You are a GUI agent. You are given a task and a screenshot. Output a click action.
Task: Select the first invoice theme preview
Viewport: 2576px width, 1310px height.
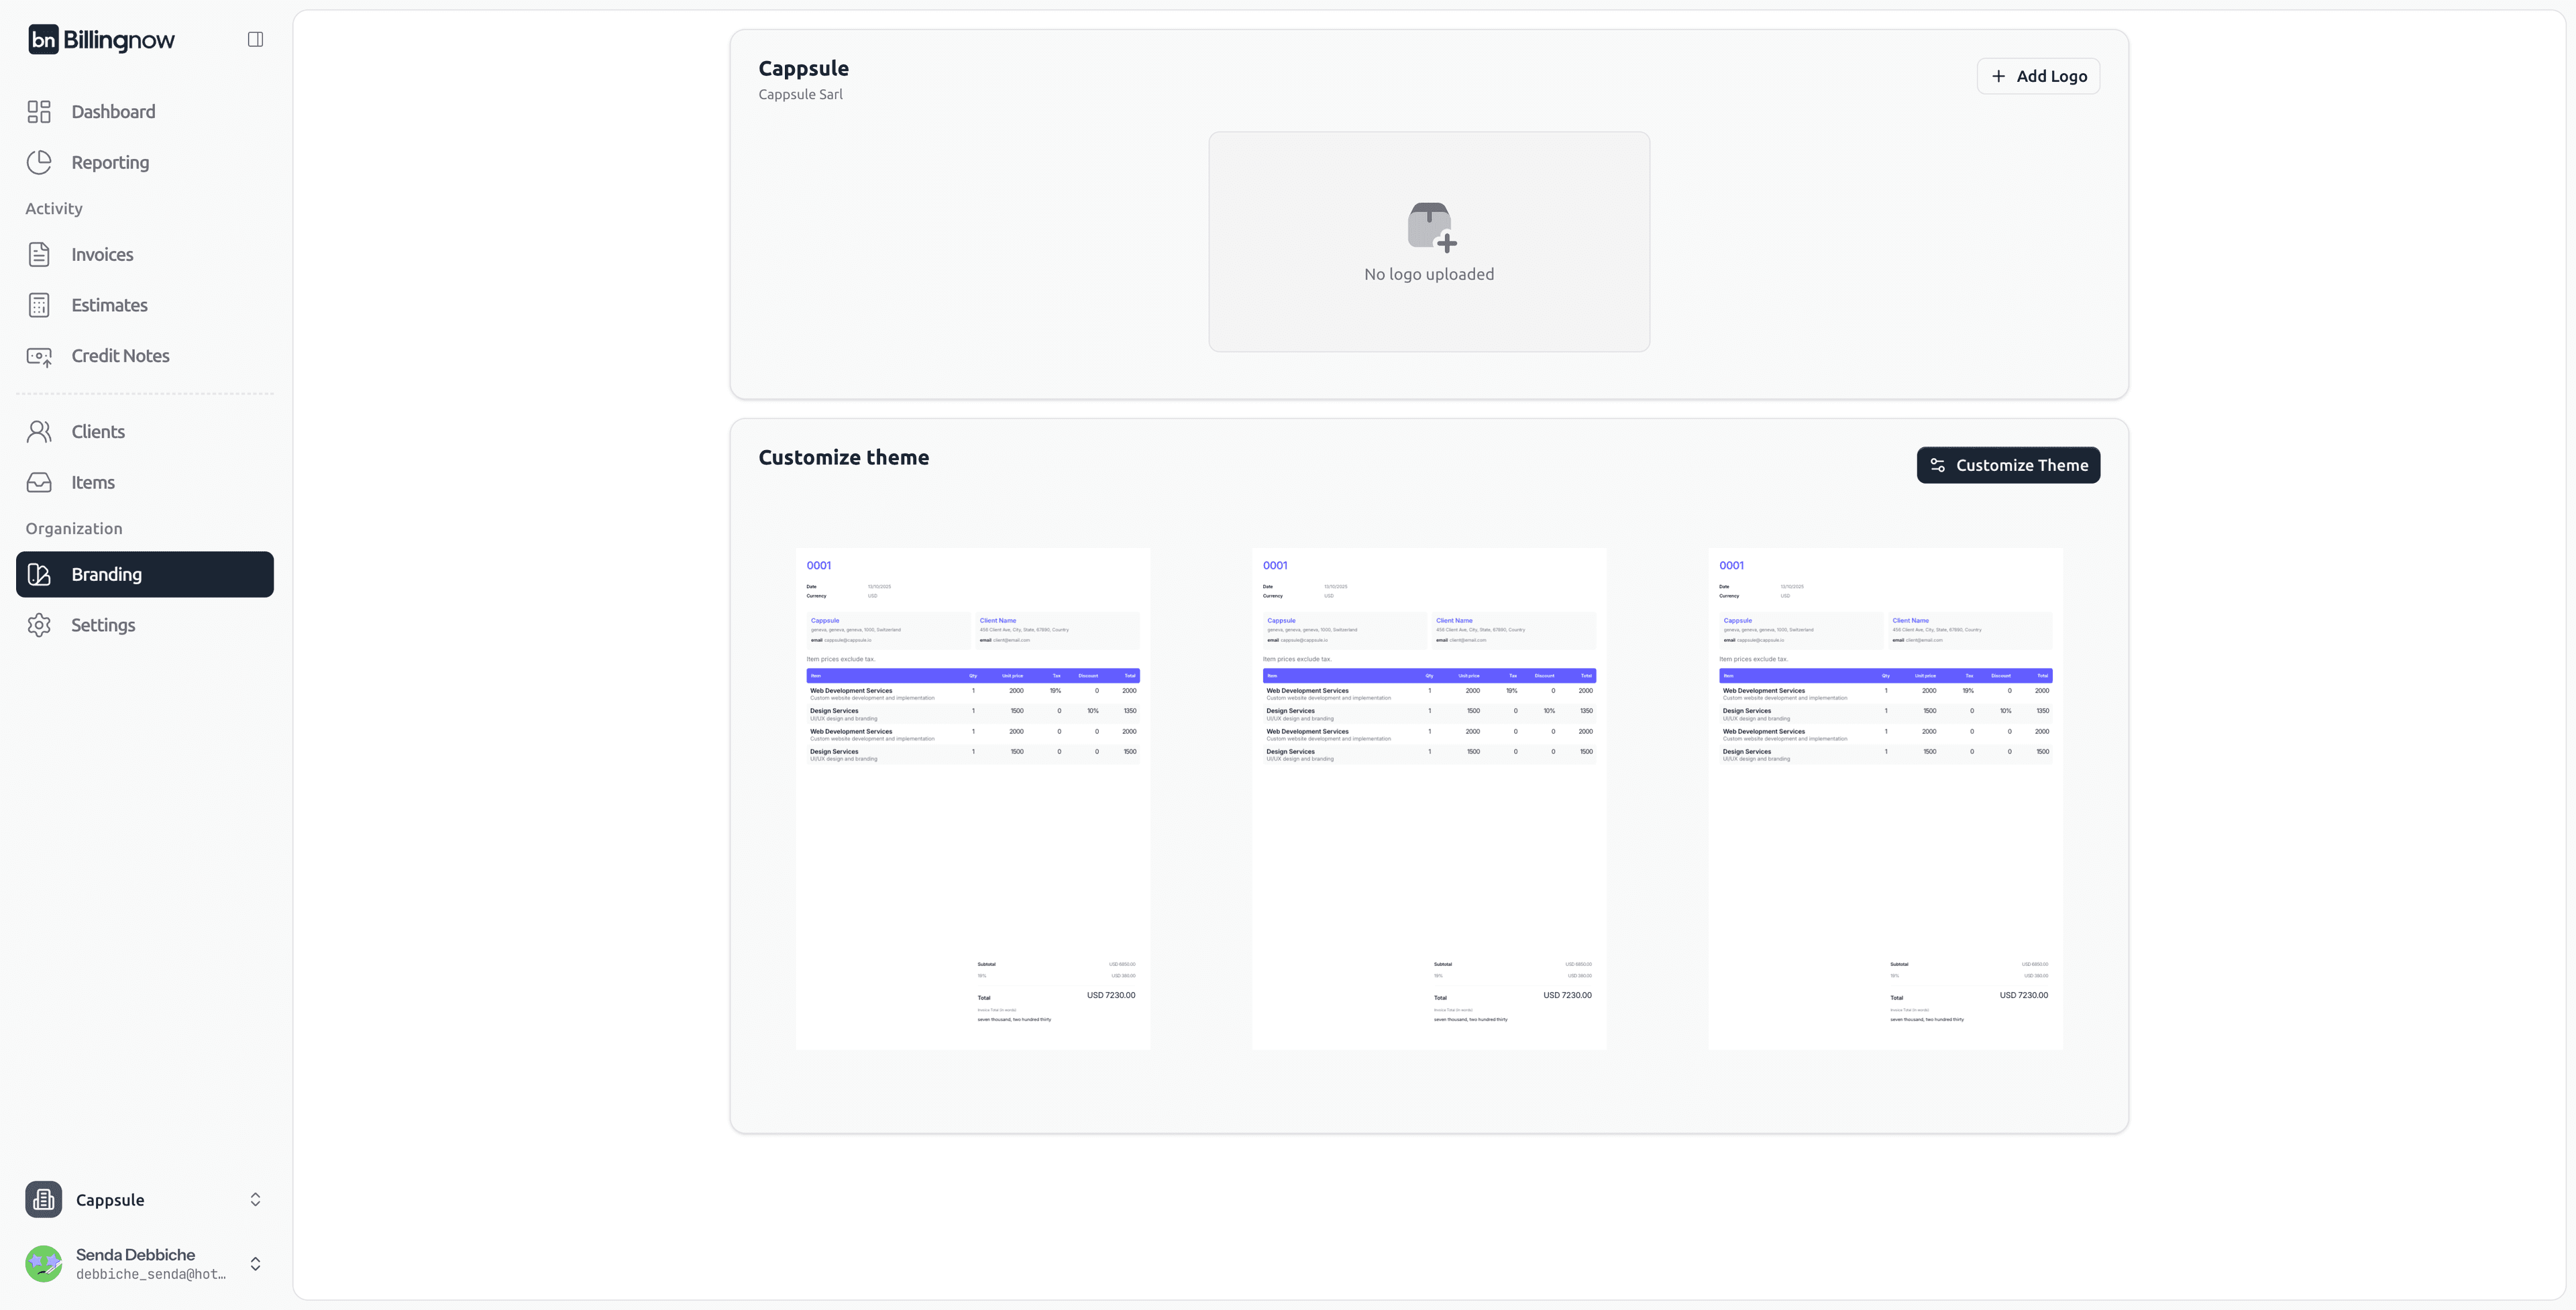click(973, 798)
